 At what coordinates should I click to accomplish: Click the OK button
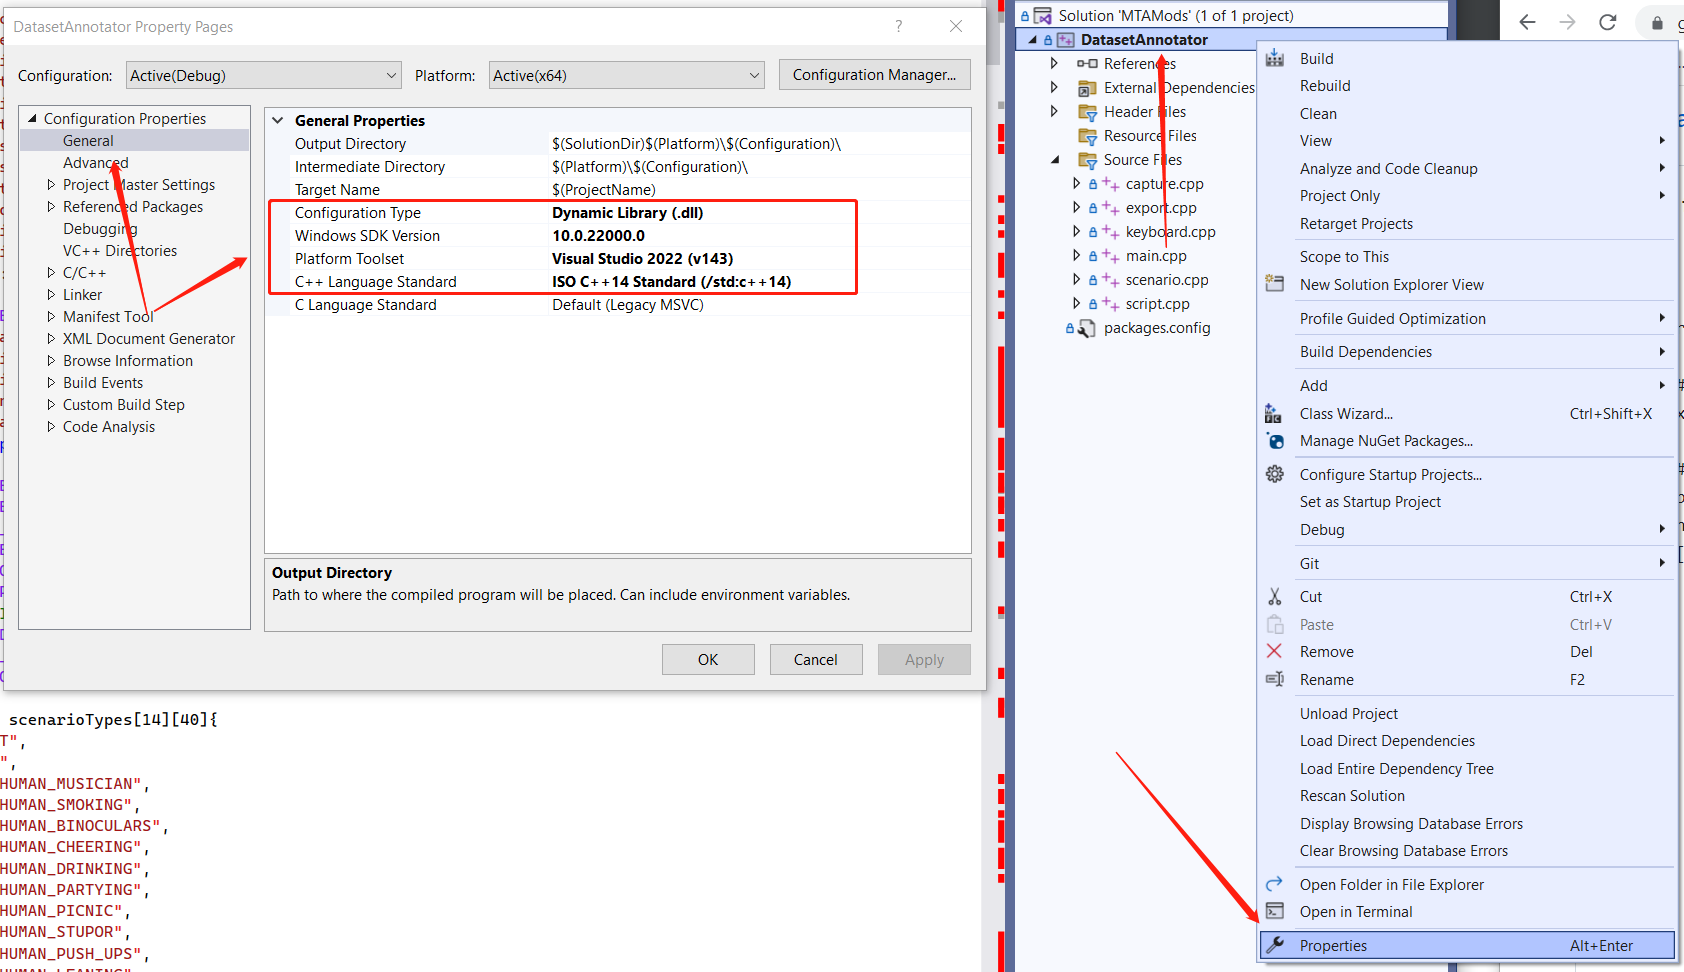click(x=708, y=660)
